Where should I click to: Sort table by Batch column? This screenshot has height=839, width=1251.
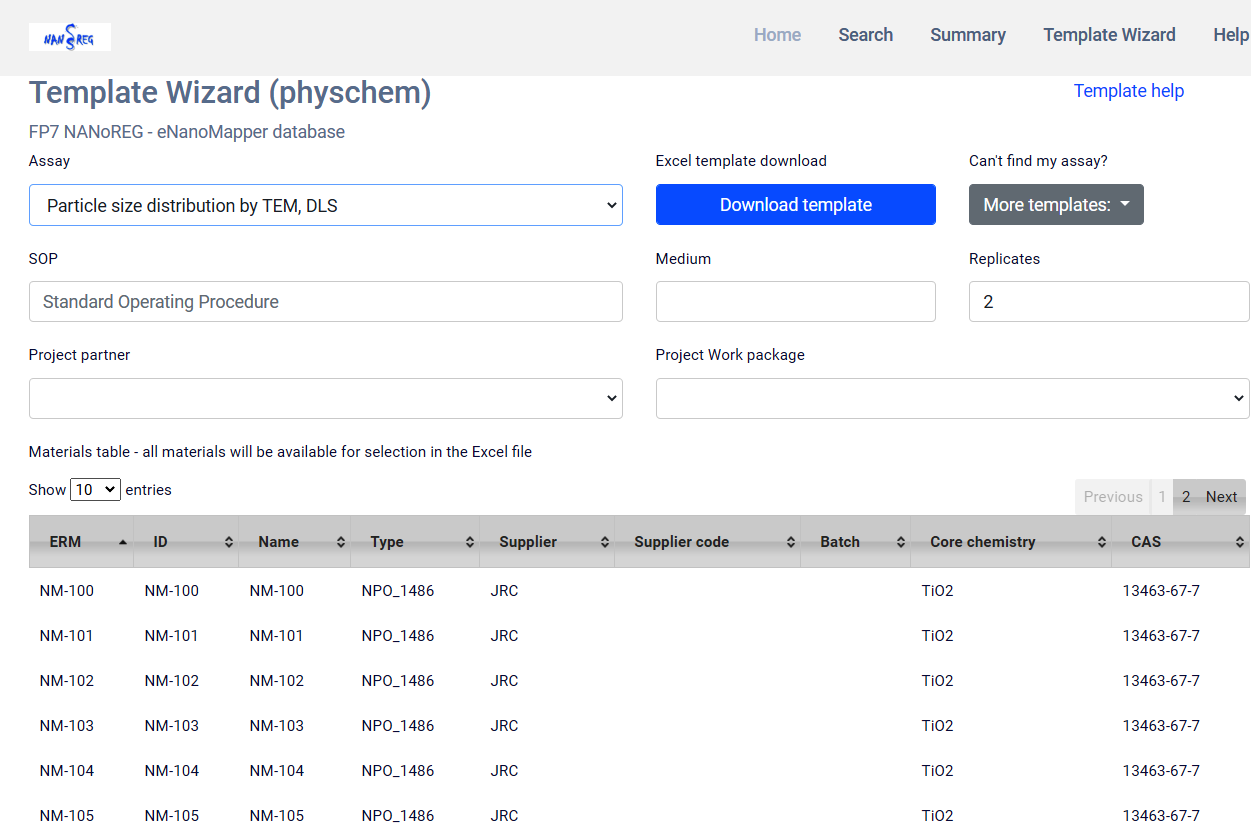[856, 542]
